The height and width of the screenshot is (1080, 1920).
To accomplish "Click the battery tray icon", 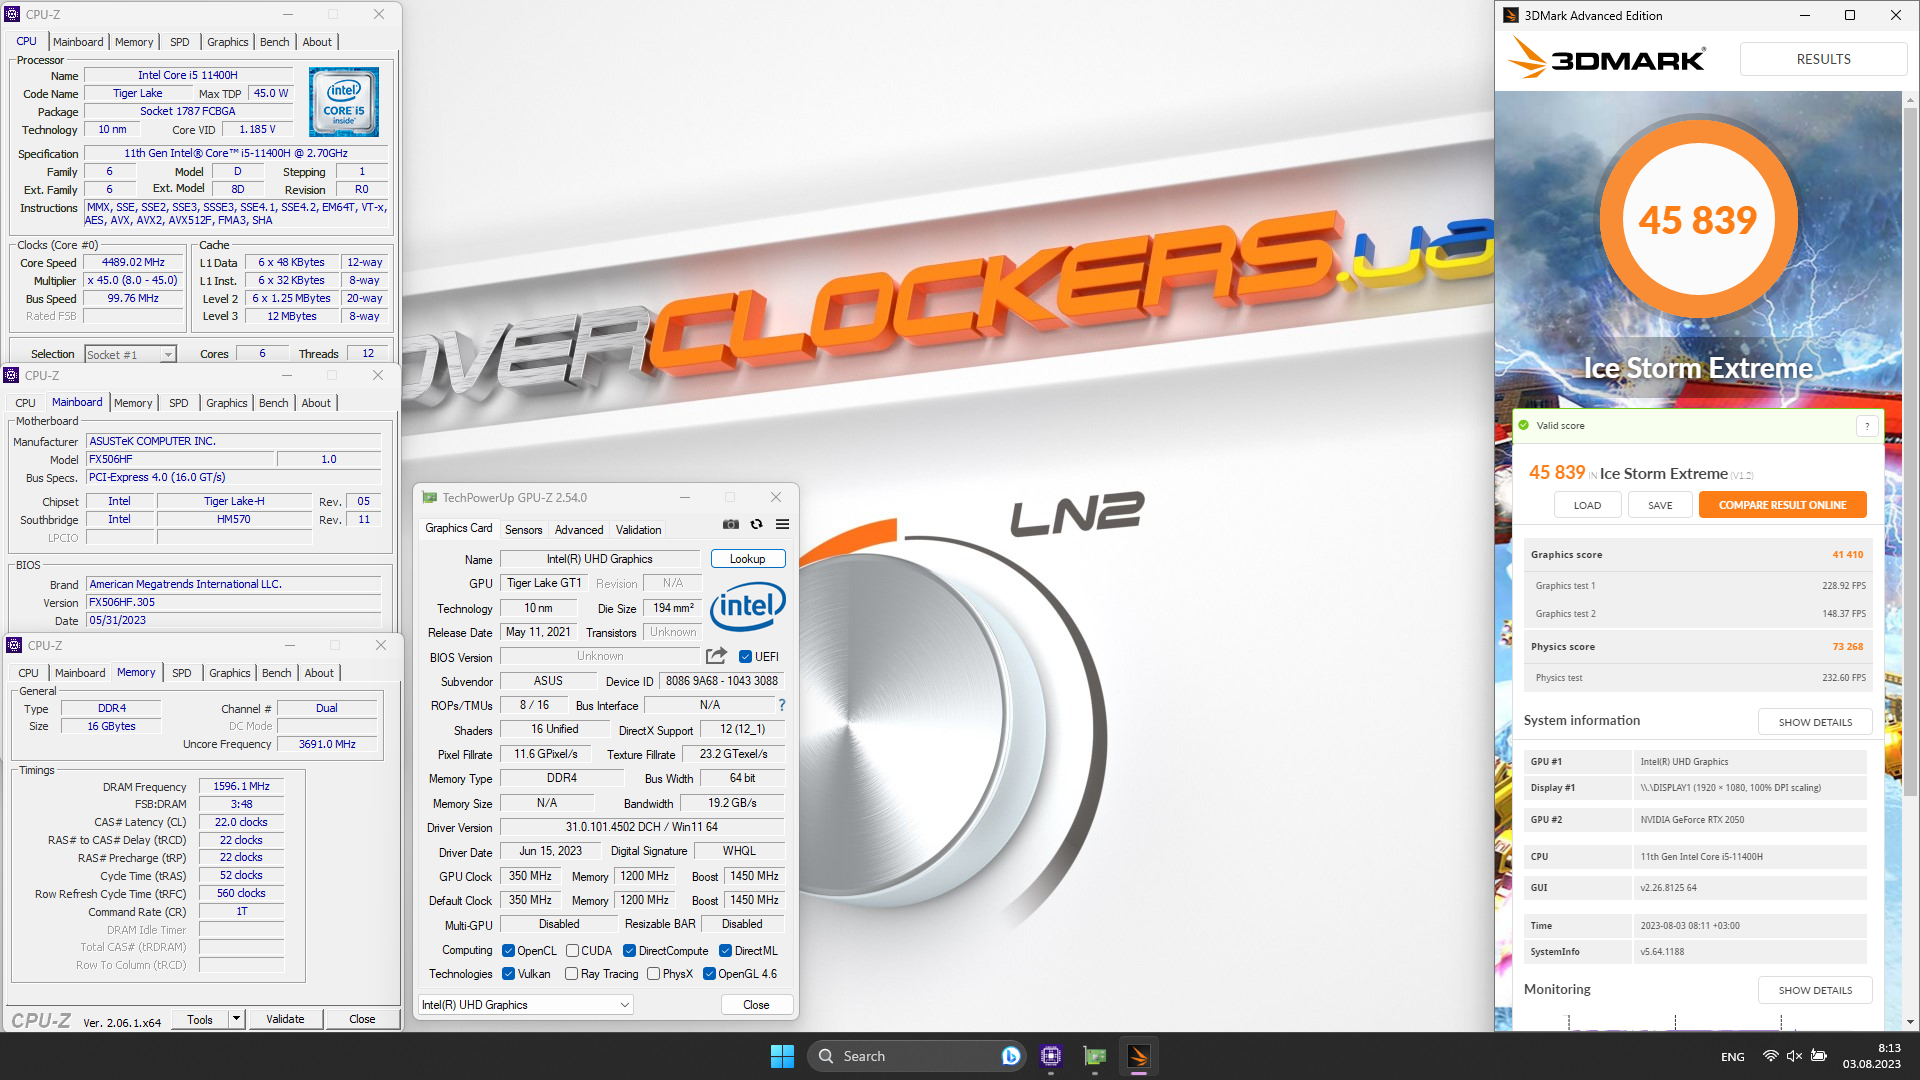I will [1819, 1056].
